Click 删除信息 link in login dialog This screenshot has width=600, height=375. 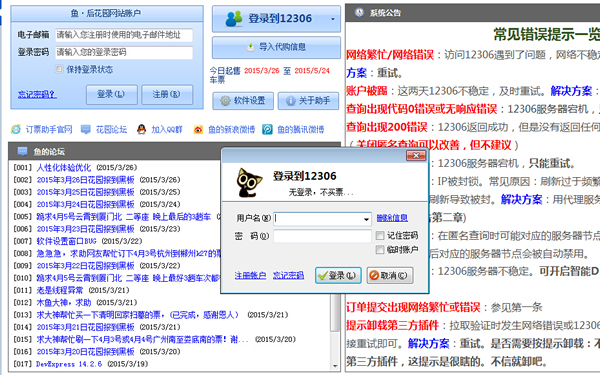(392, 218)
